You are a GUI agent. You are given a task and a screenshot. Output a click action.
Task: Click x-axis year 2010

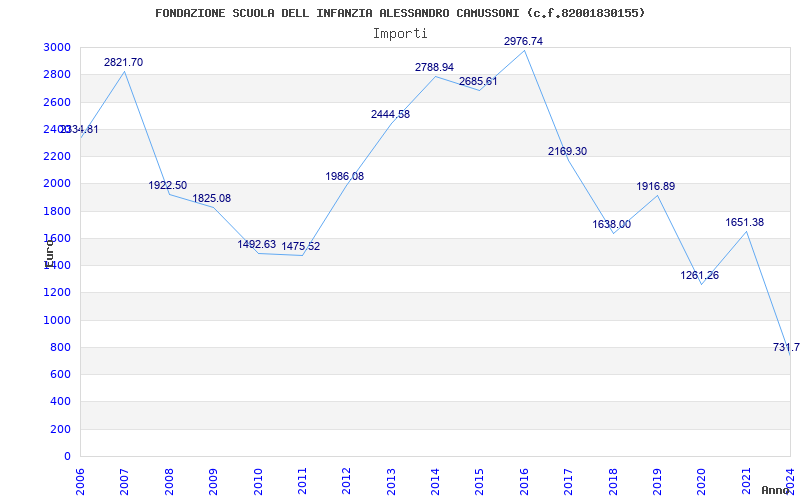(x=258, y=481)
